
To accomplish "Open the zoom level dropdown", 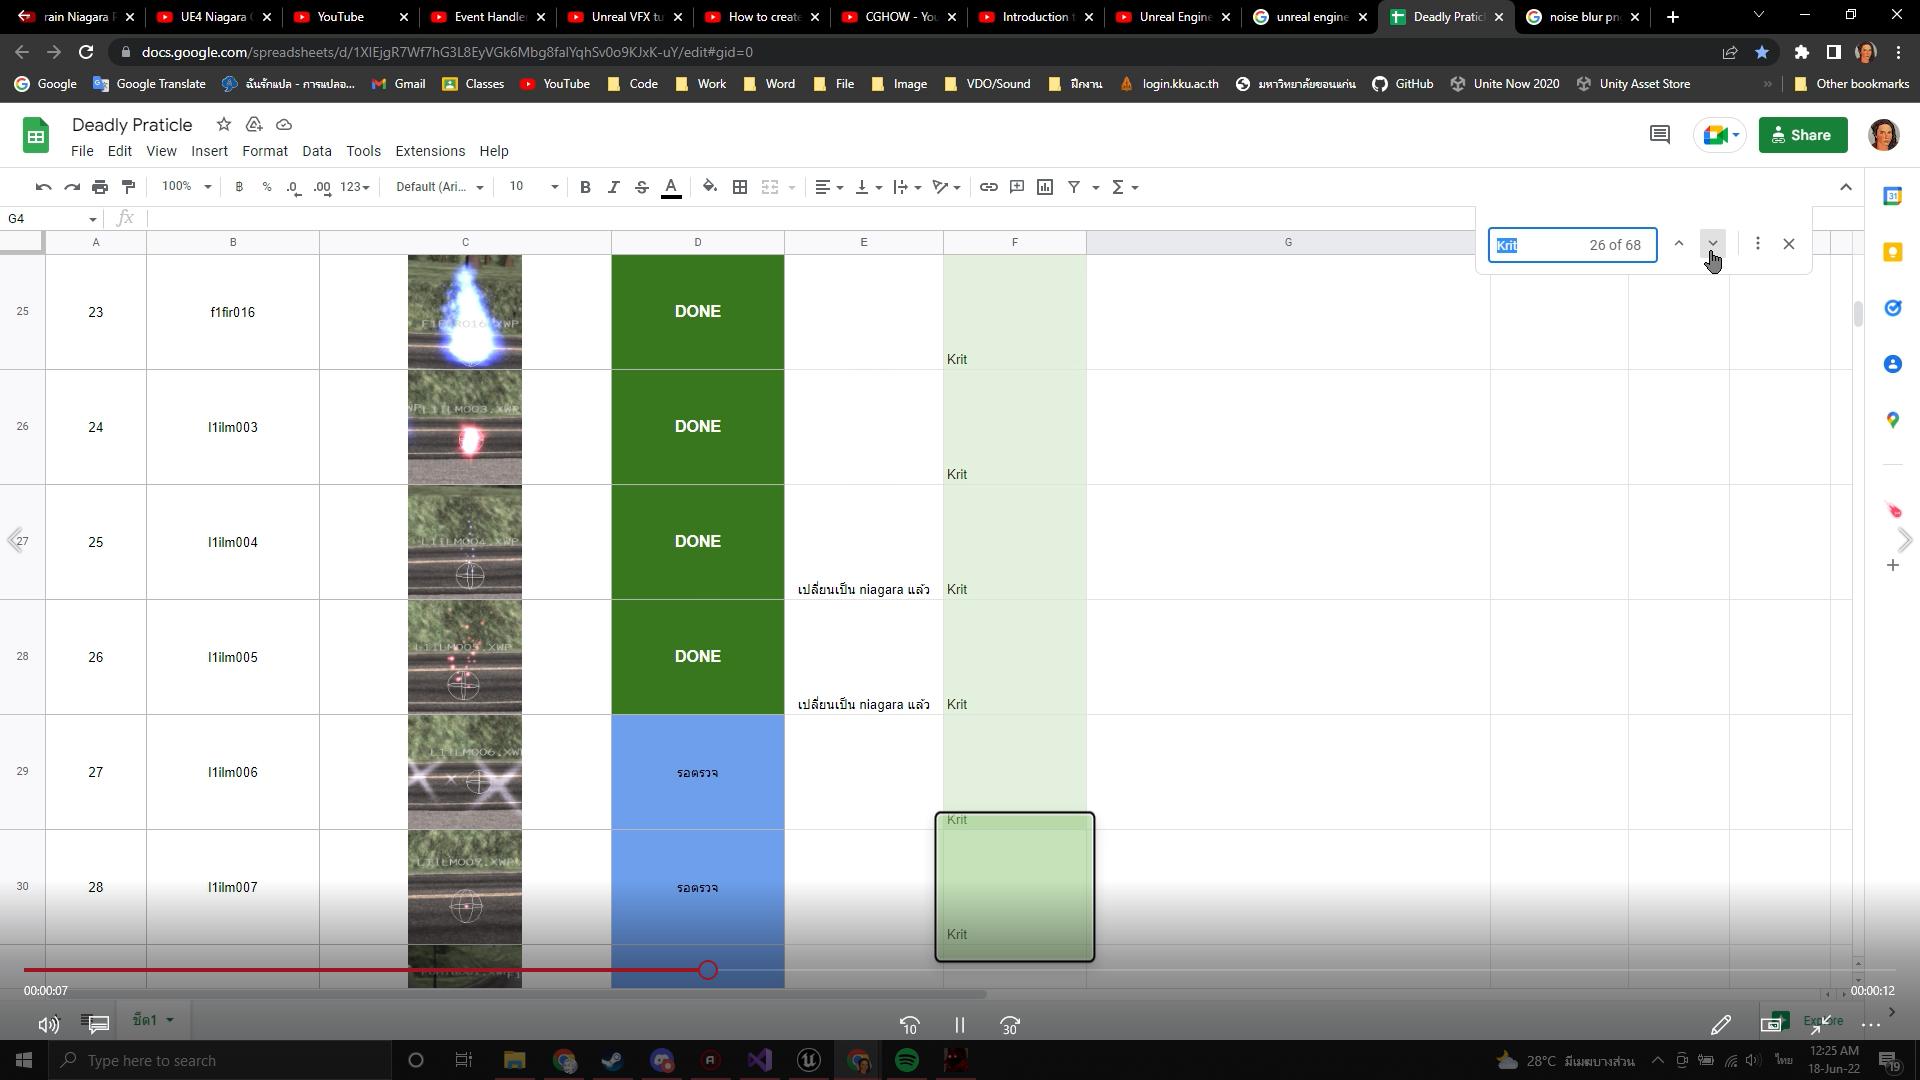I will point(187,187).
